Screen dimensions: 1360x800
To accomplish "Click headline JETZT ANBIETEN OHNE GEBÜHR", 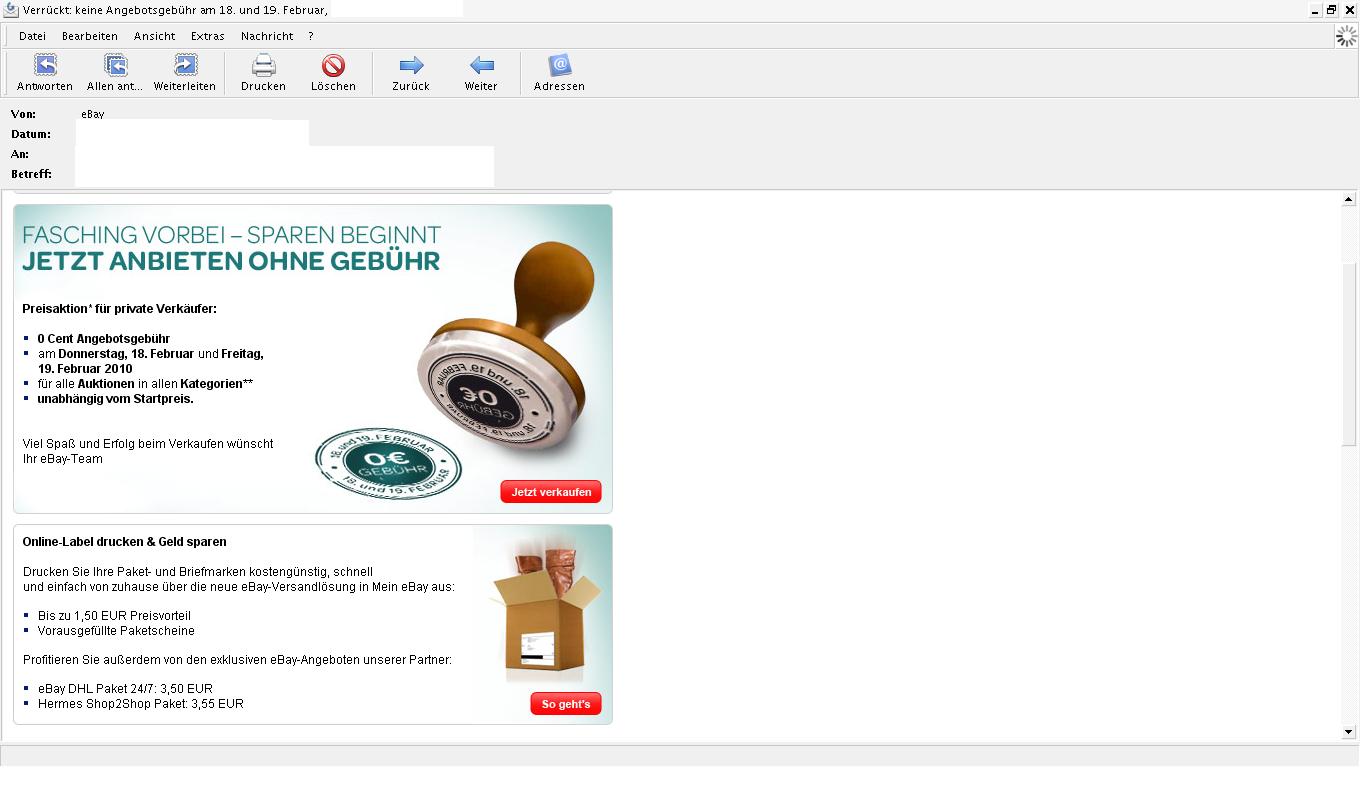I will coord(231,261).
